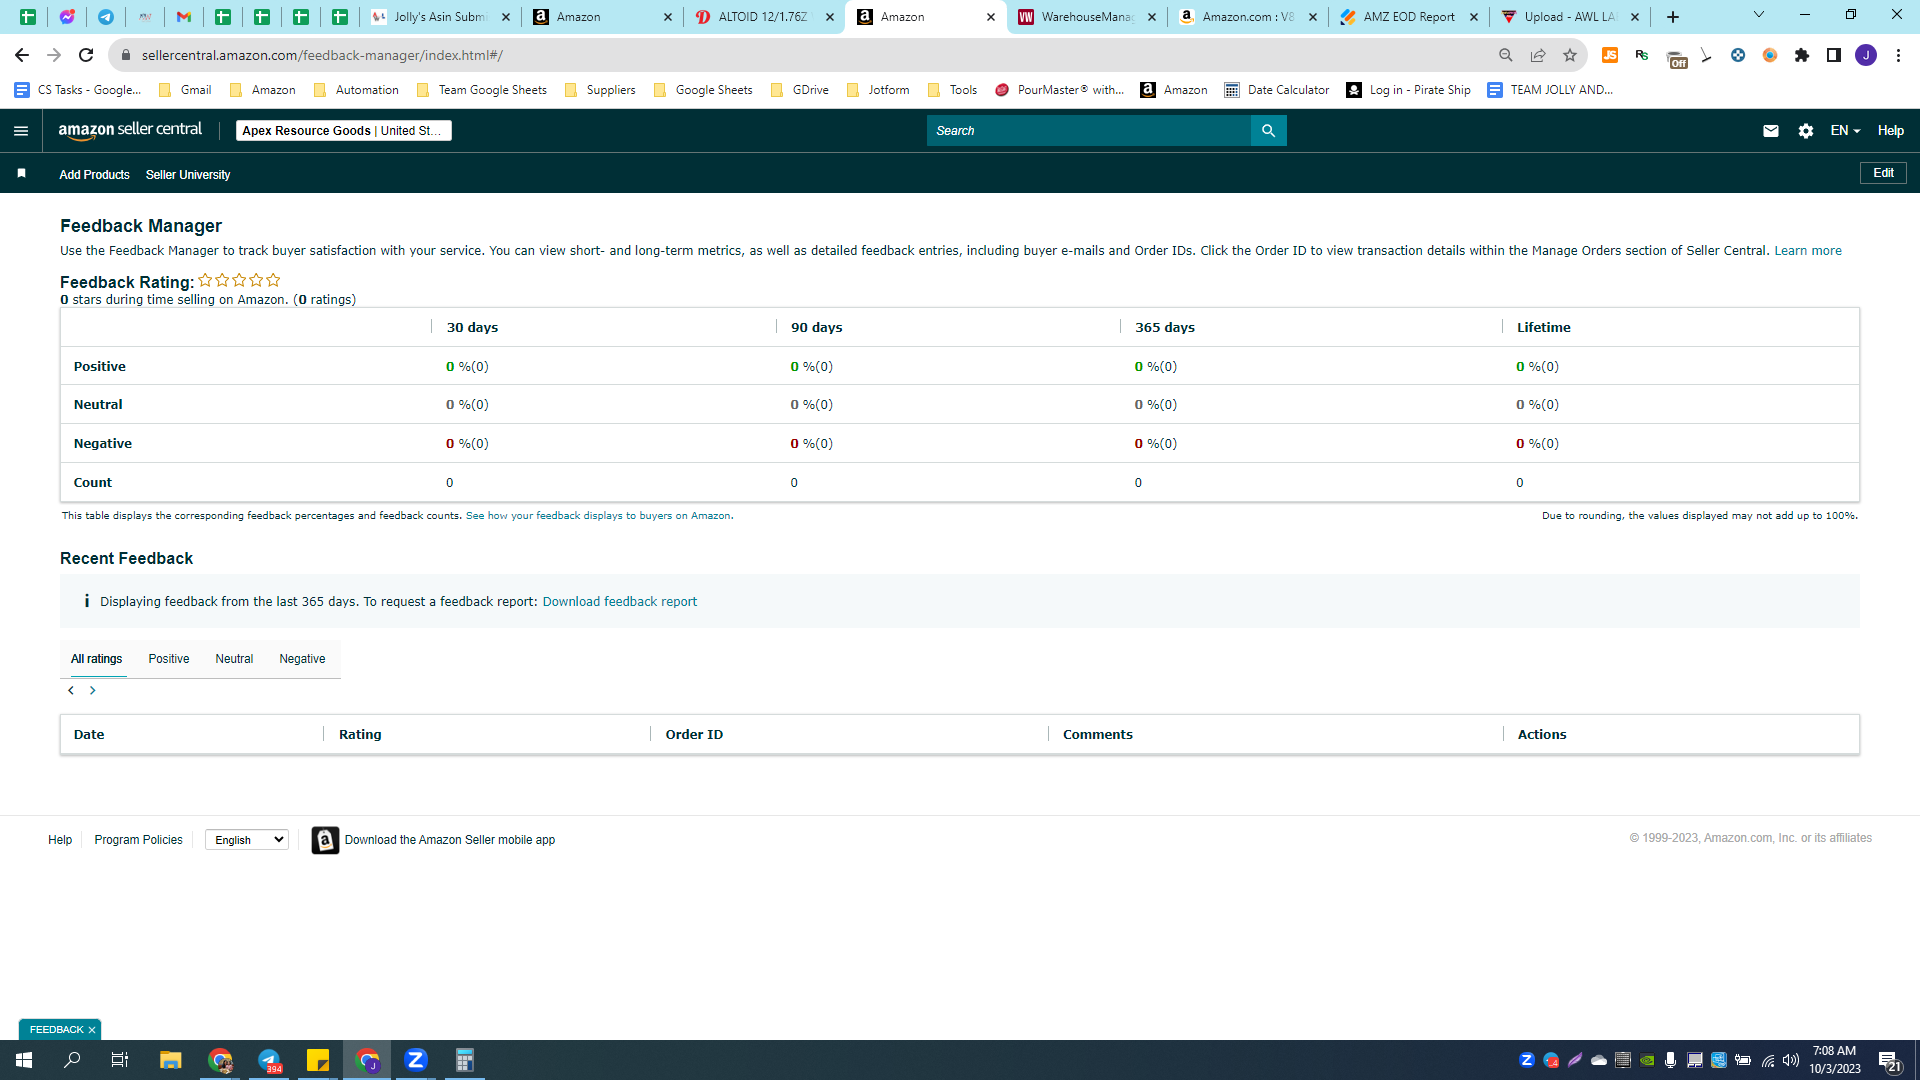Open Chrome's three-dot menu
1920x1080 pixels.
pos(1898,55)
